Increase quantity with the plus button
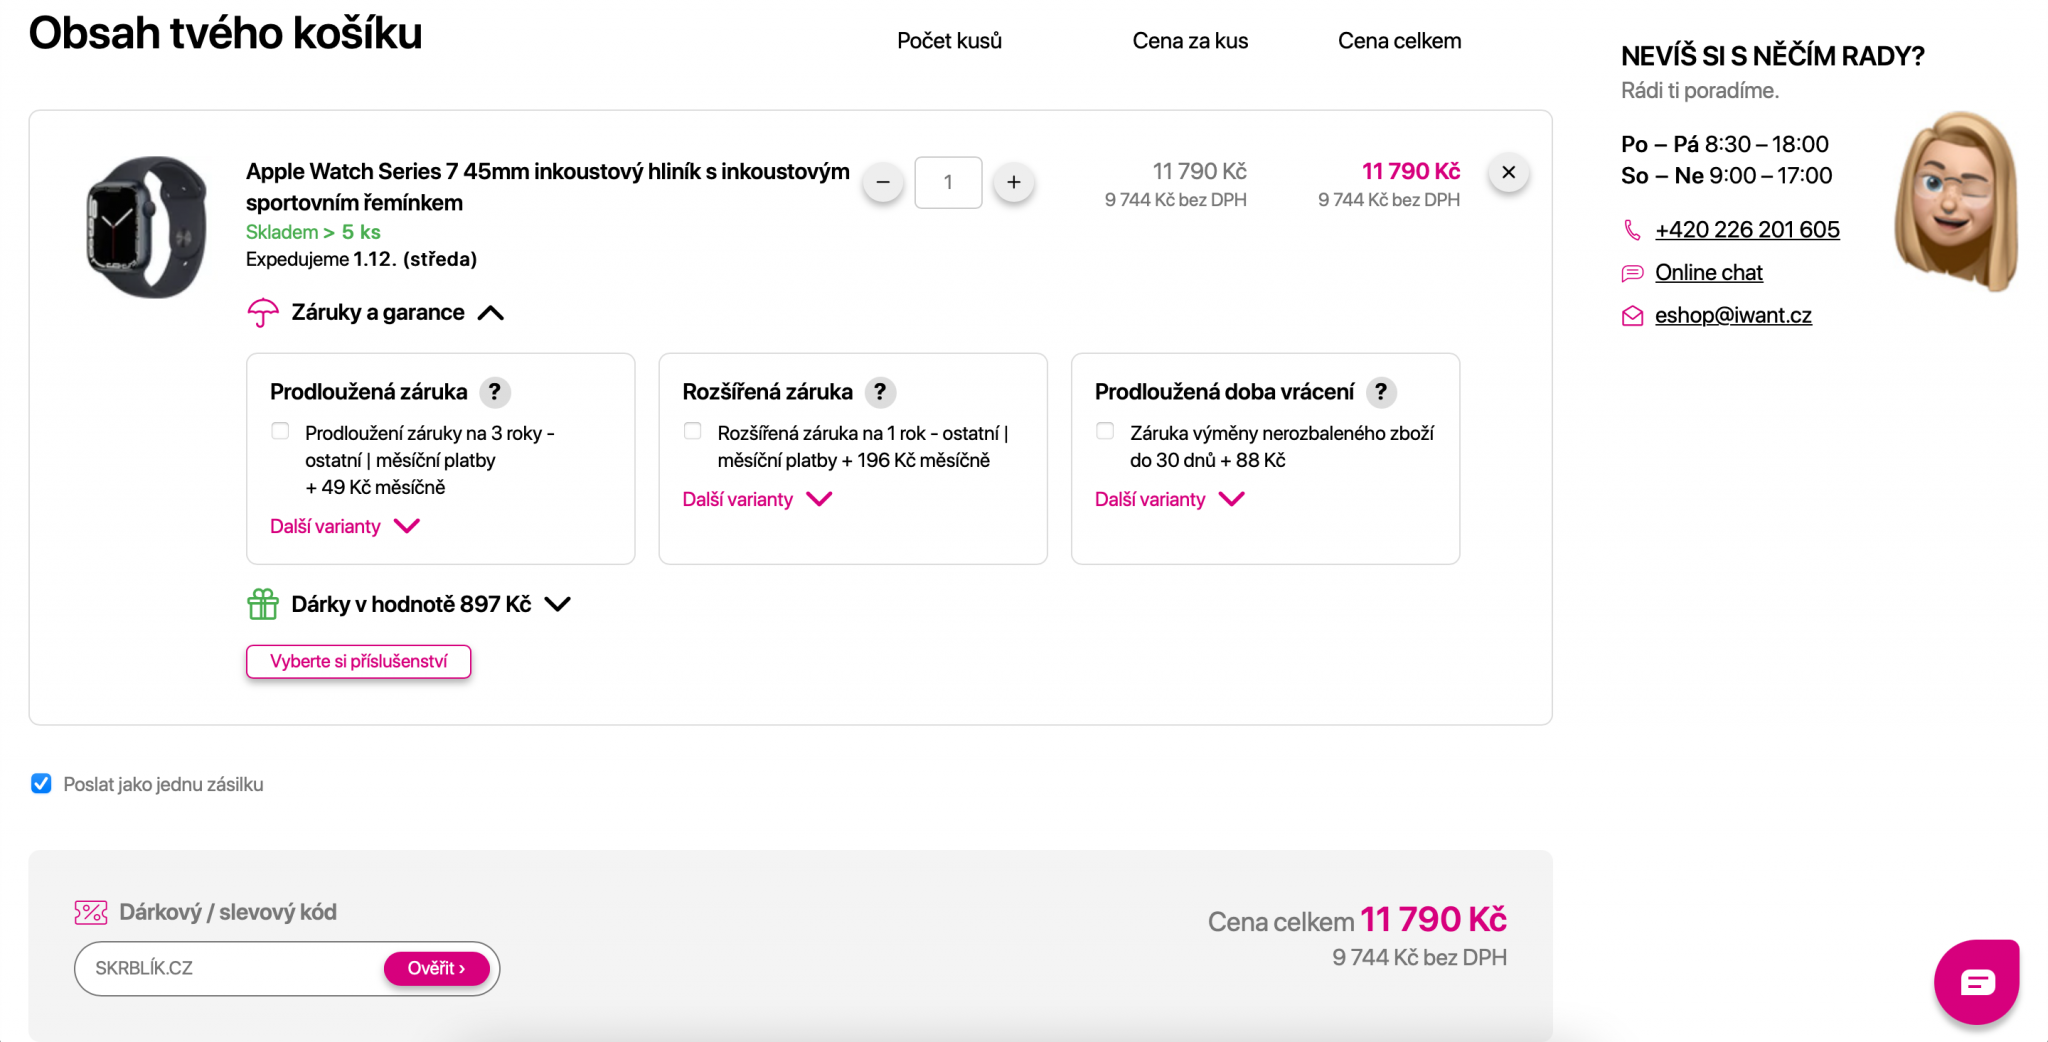Viewport: 2048px width, 1042px height. pyautogui.click(x=1013, y=182)
